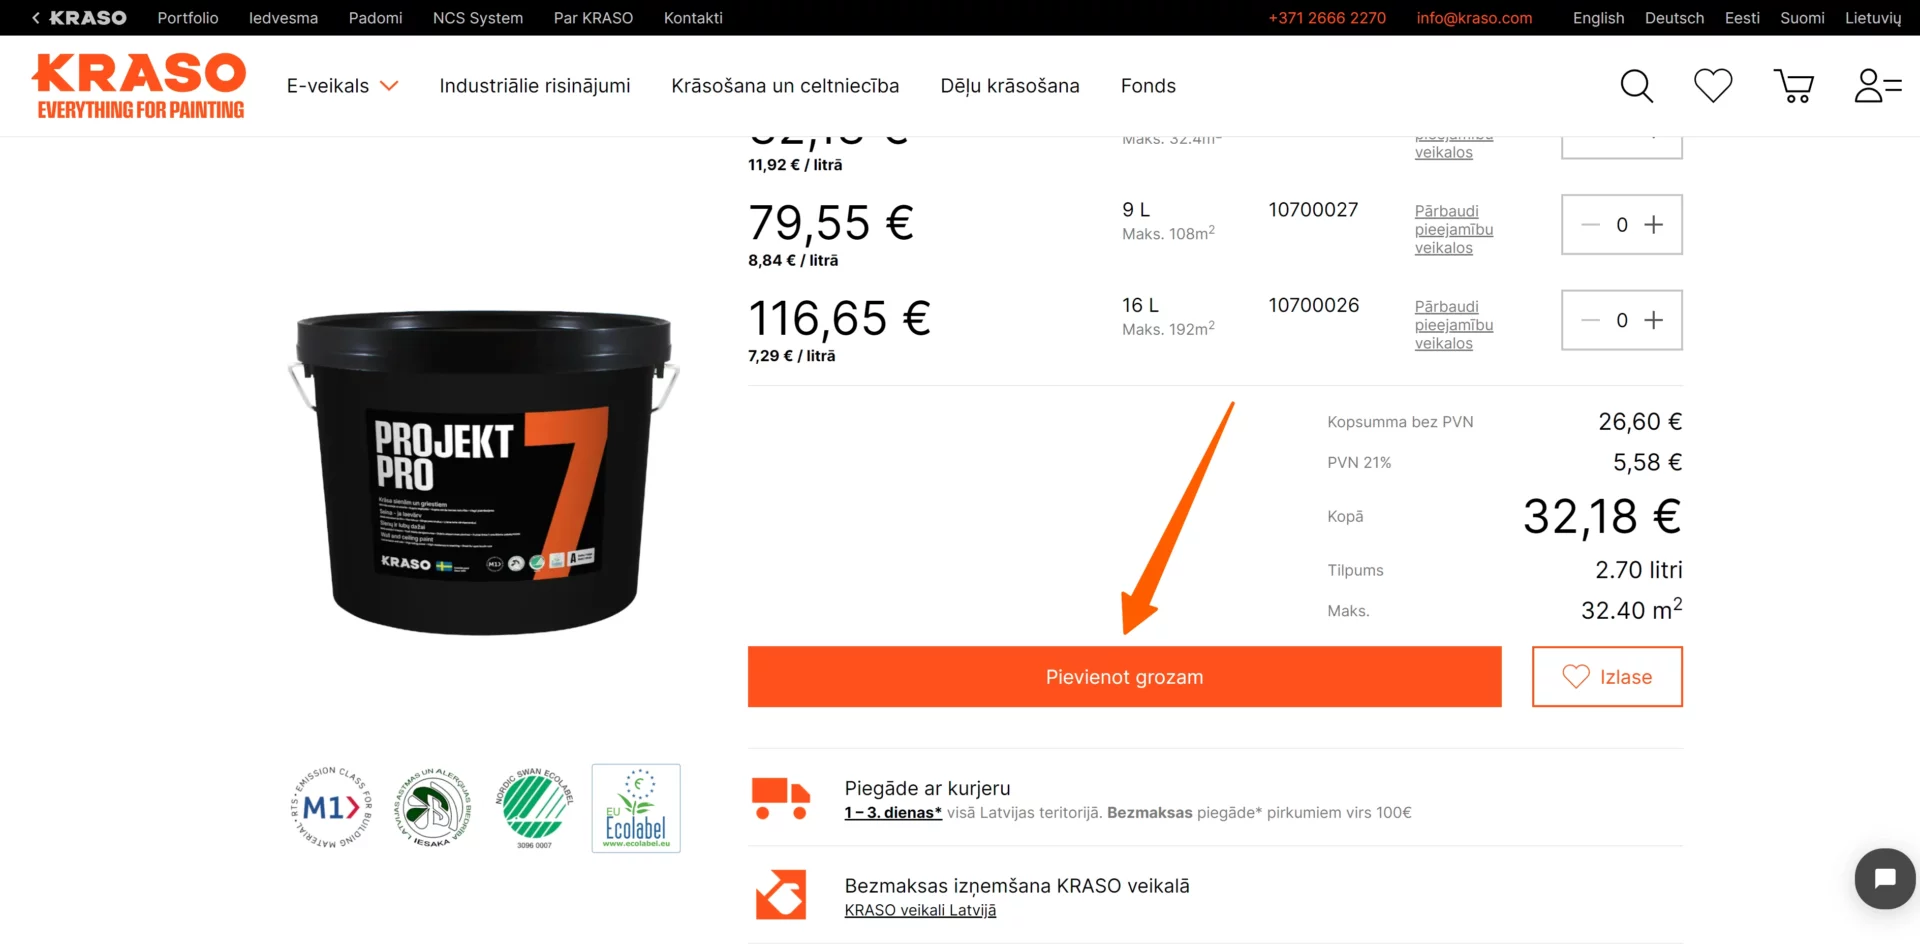
Task: Click the M1 emission class badge
Action: pyautogui.click(x=331, y=808)
